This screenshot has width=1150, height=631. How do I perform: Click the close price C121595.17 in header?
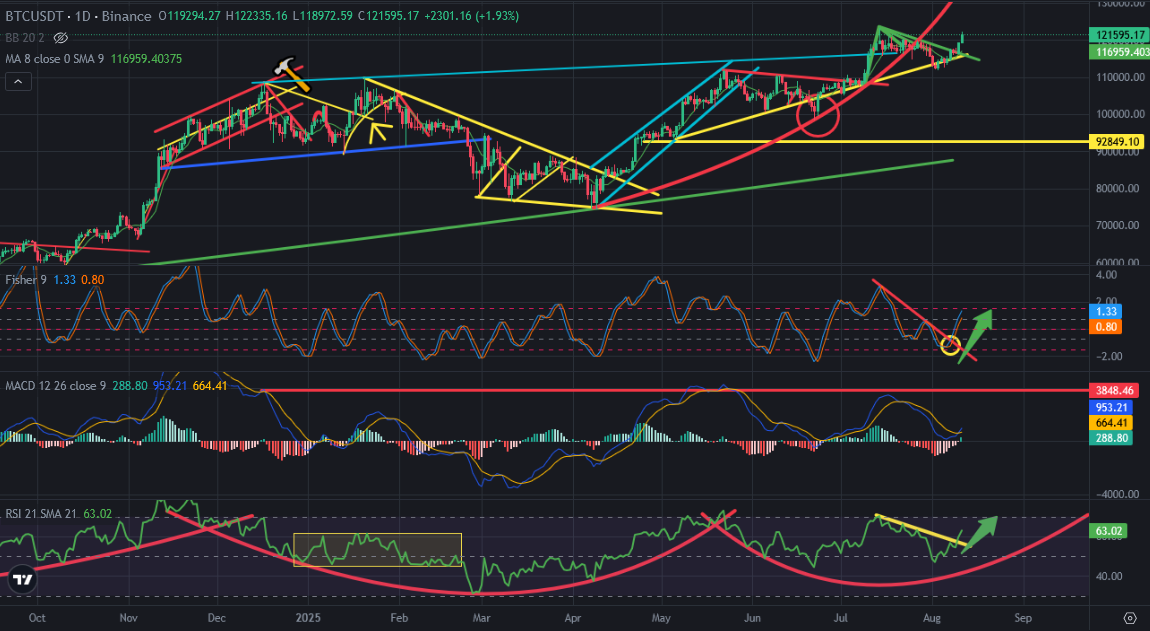click(x=389, y=15)
